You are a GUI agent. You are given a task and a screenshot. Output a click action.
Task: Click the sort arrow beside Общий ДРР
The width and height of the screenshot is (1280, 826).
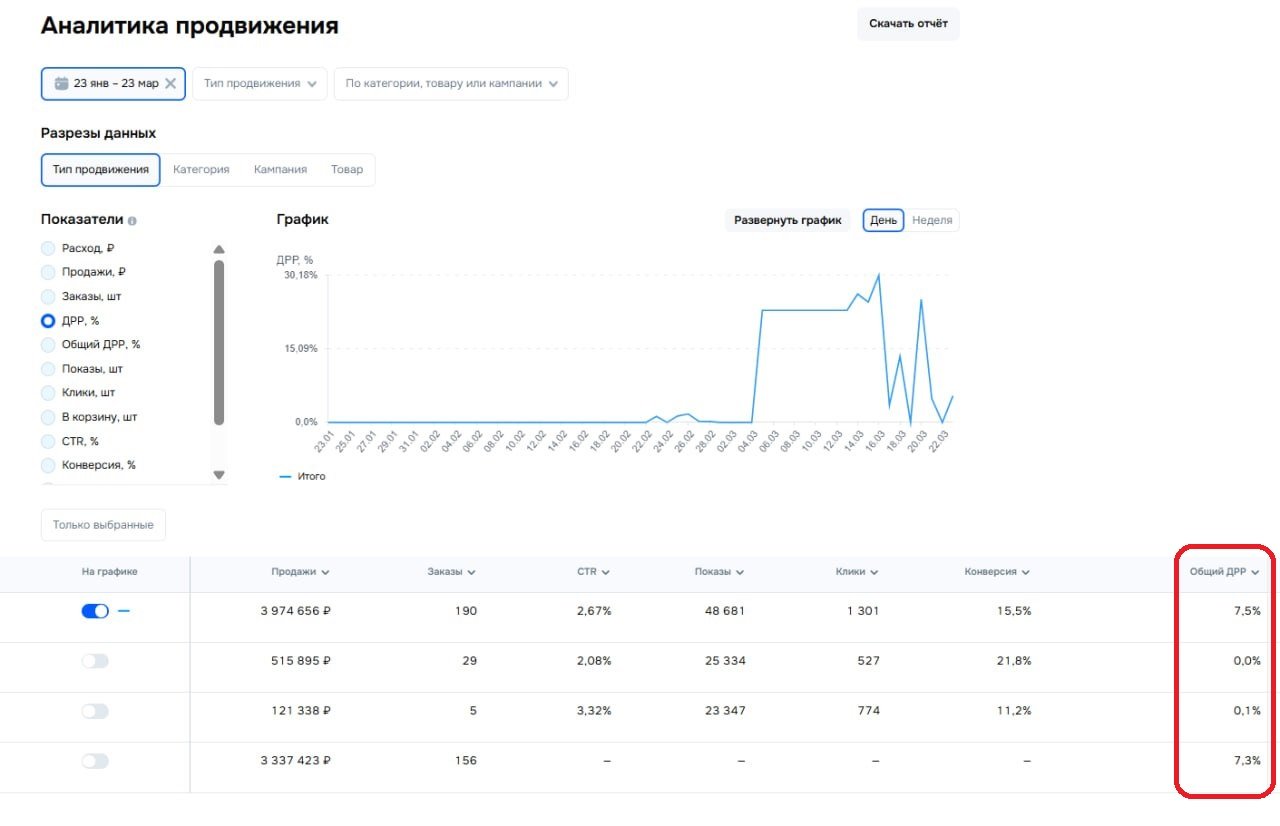[x=1254, y=572]
